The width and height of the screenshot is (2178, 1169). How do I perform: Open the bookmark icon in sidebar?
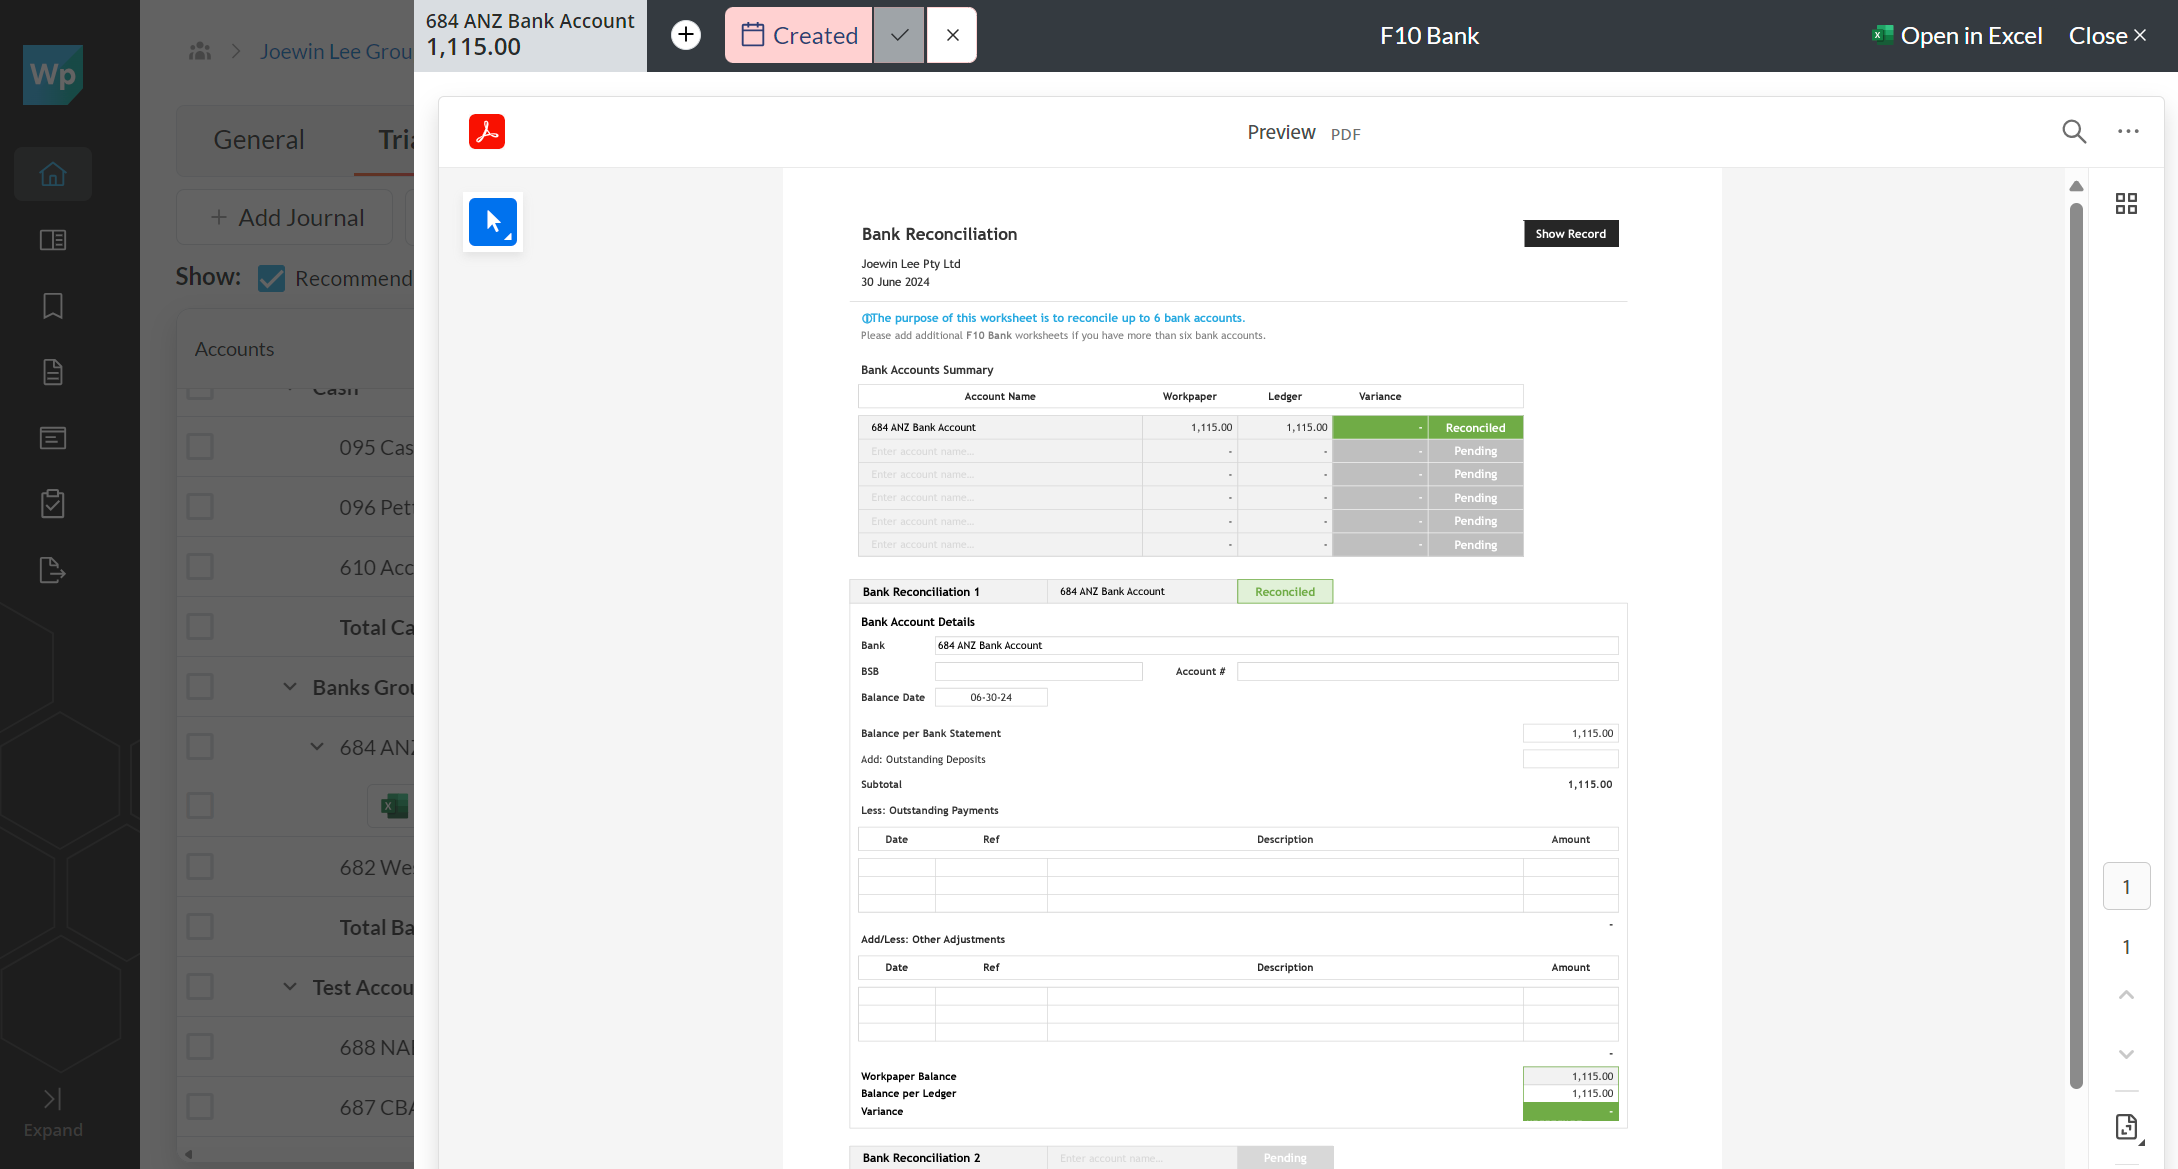point(53,306)
